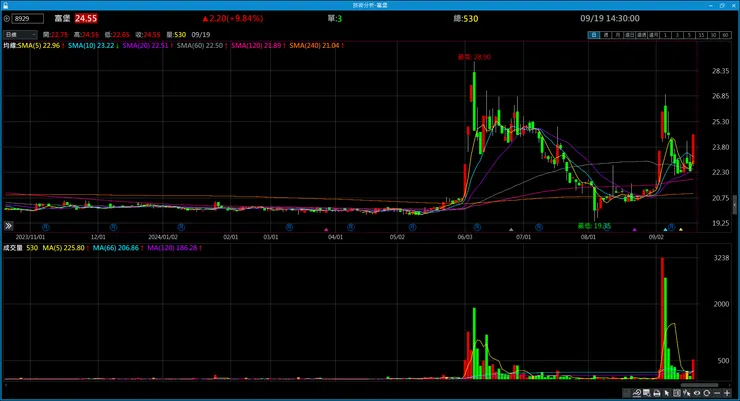740x401 pixels.
Task: Click the minus zoom-out icon
Action: coord(717,393)
